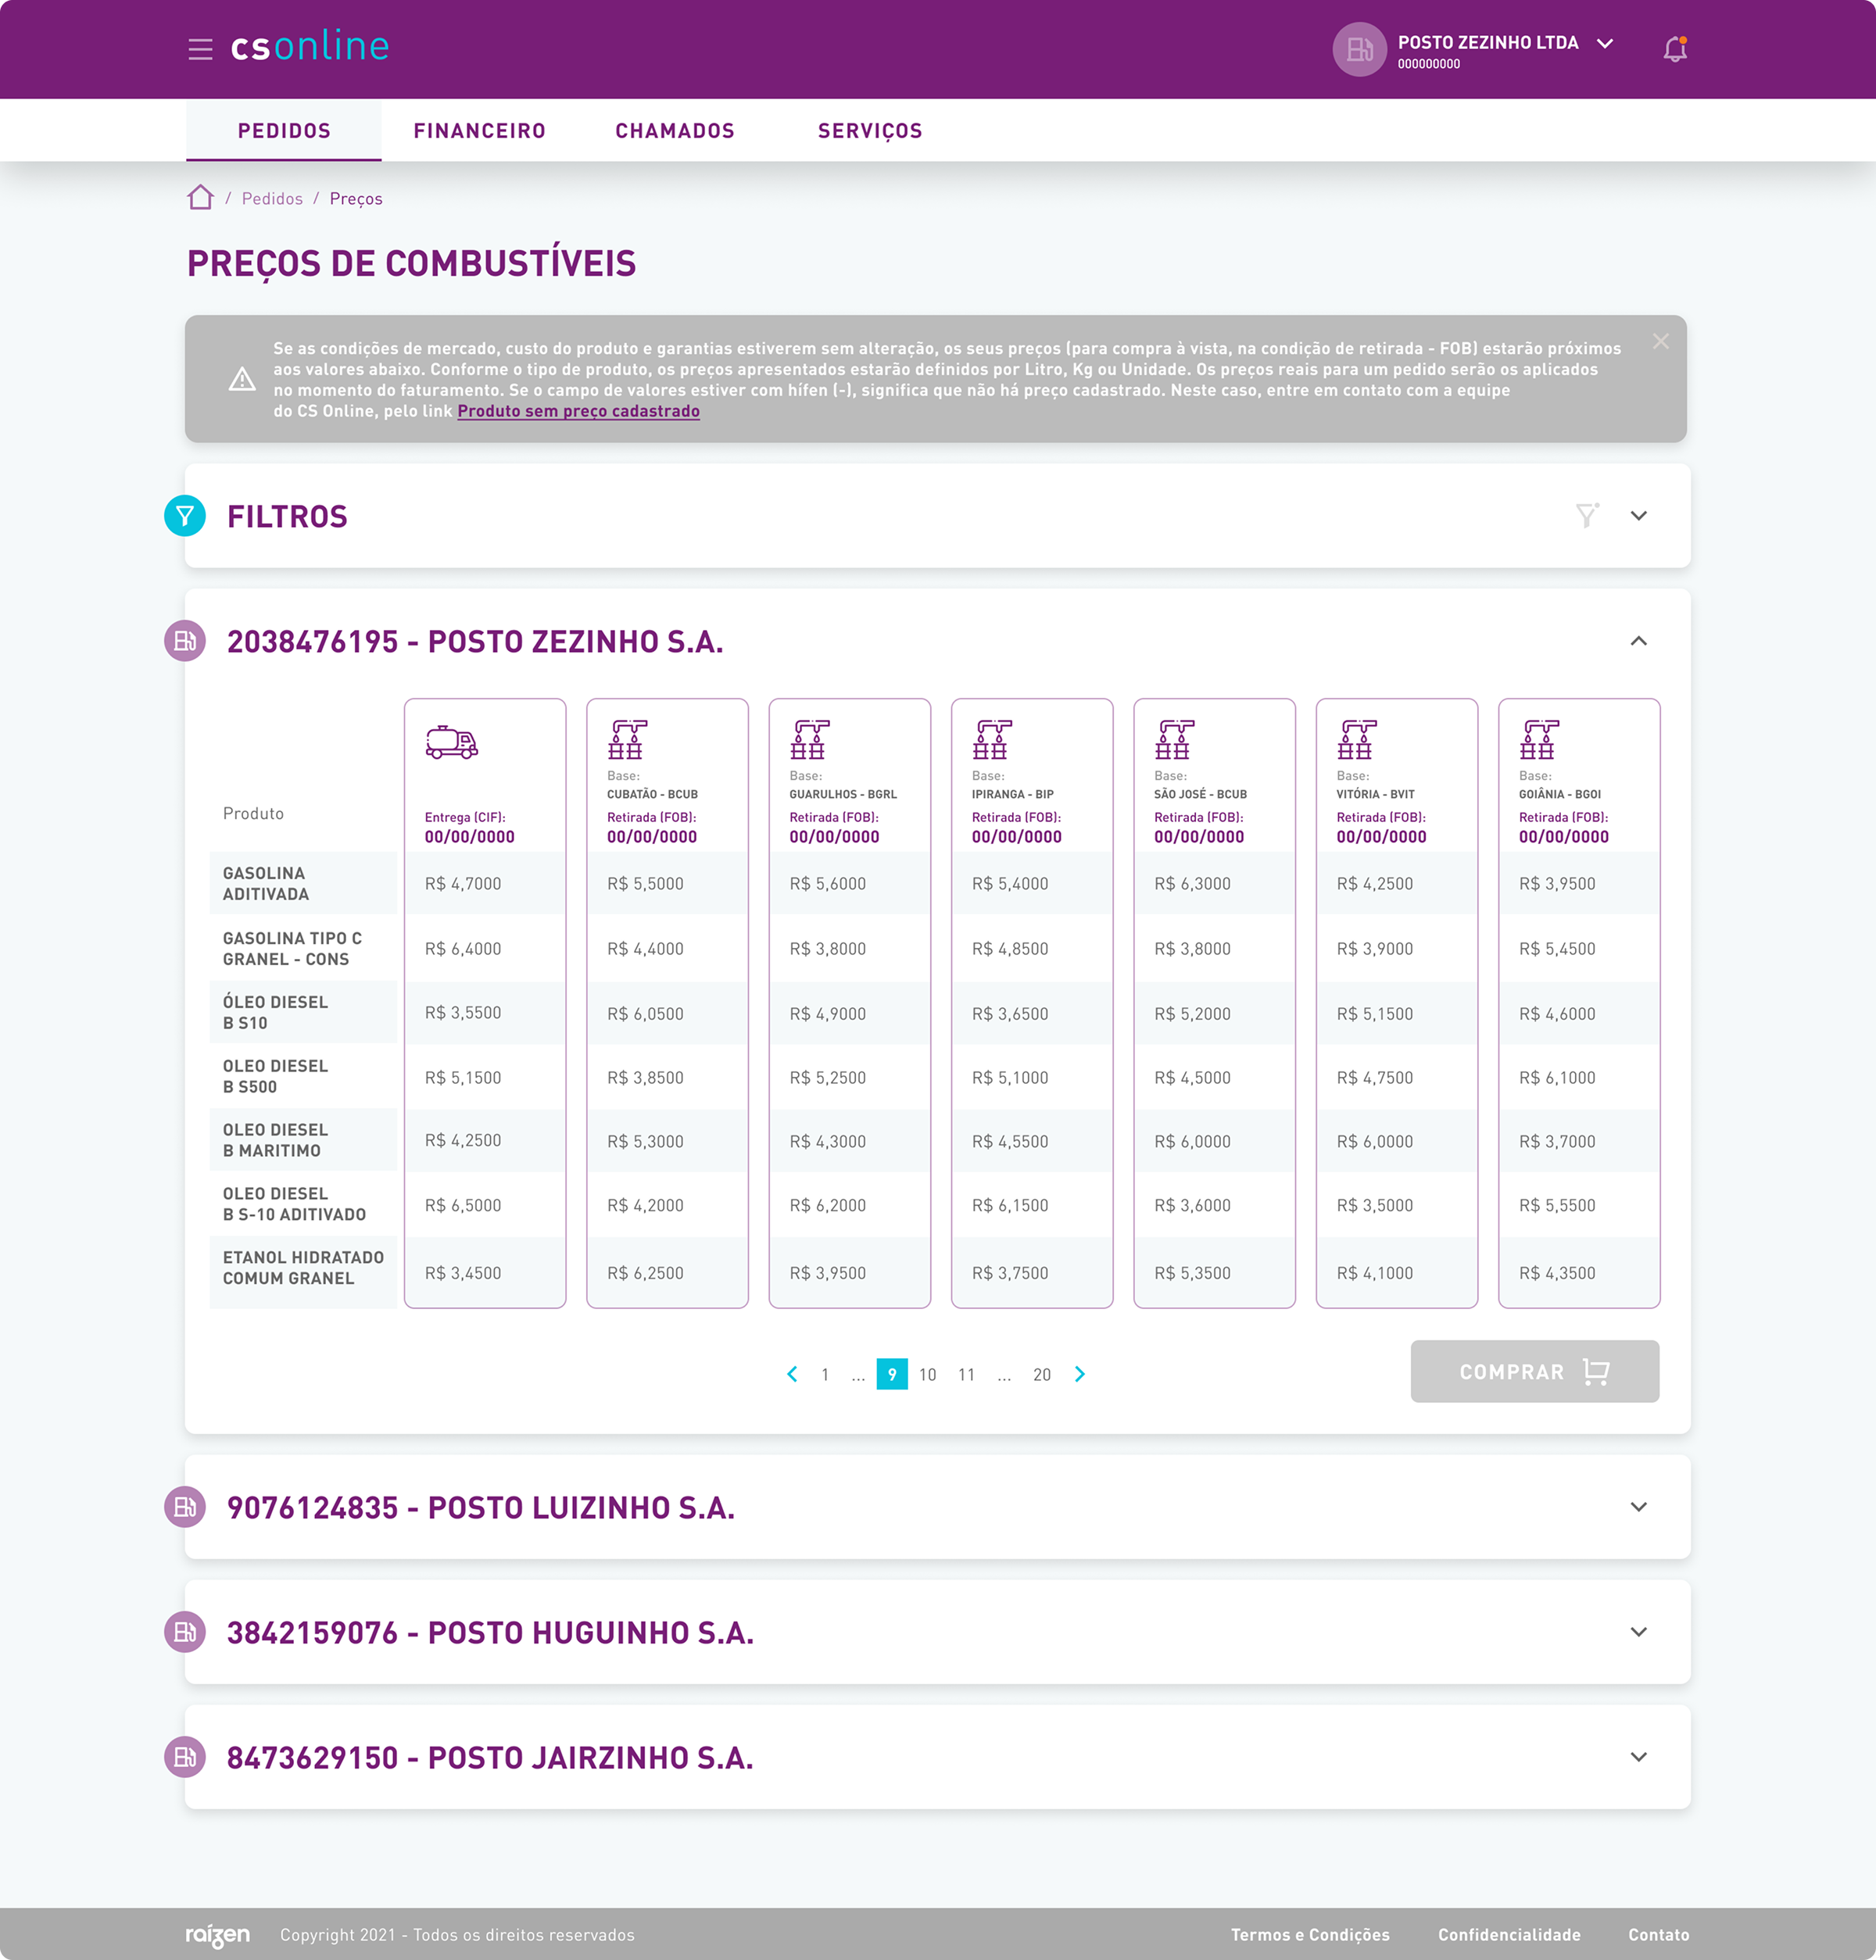The image size is (1876, 1960).
Task: Click the delivery truck CIF icon
Action: click(451, 742)
